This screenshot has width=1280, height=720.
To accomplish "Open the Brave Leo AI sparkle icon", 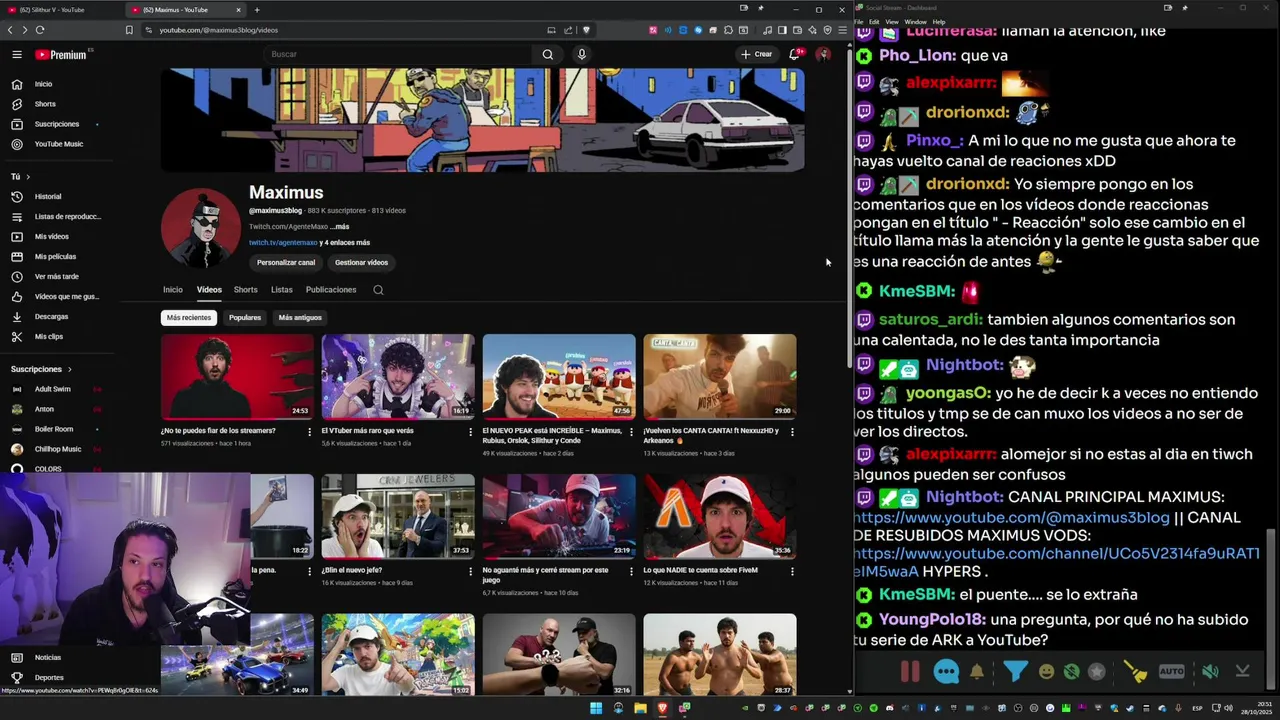I will [812, 30].
